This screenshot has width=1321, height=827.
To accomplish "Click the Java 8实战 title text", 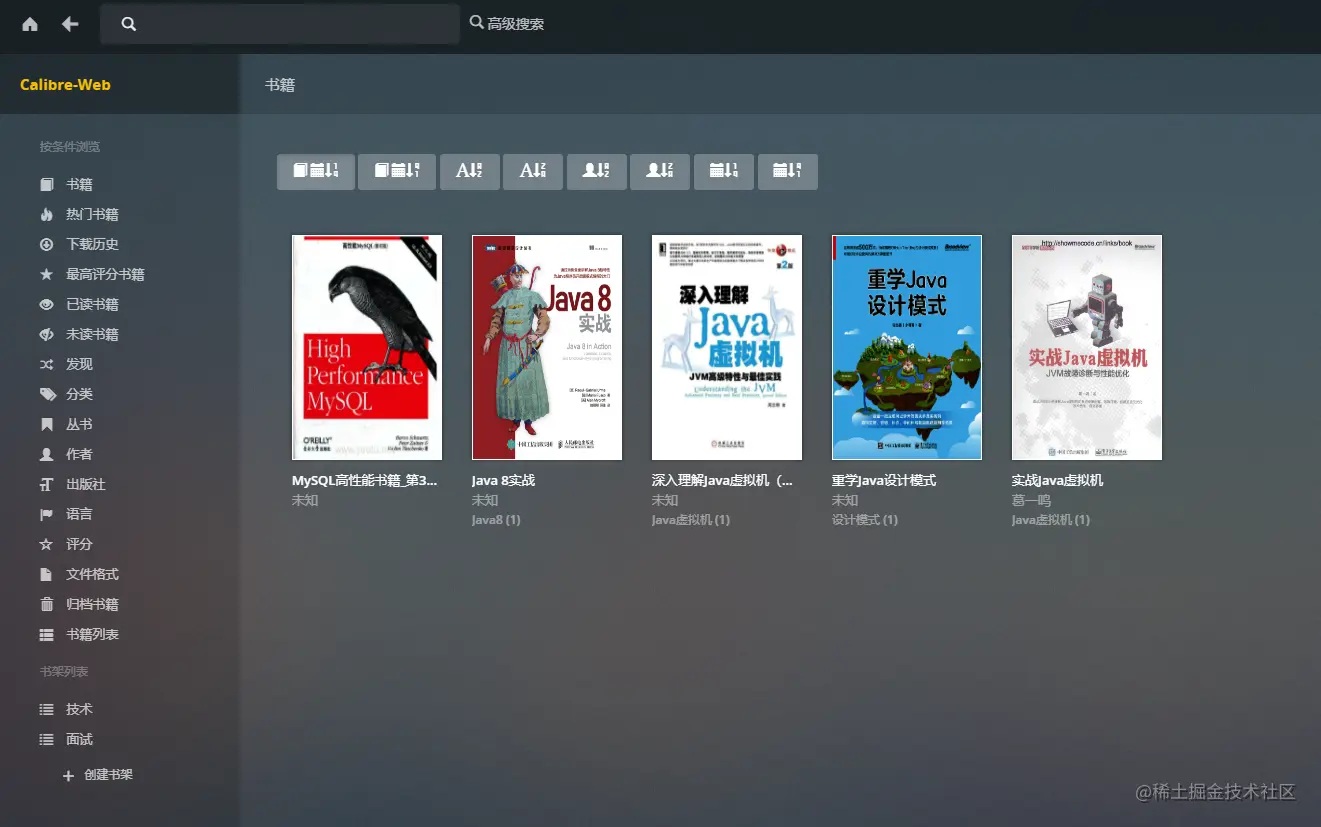I will [503, 480].
